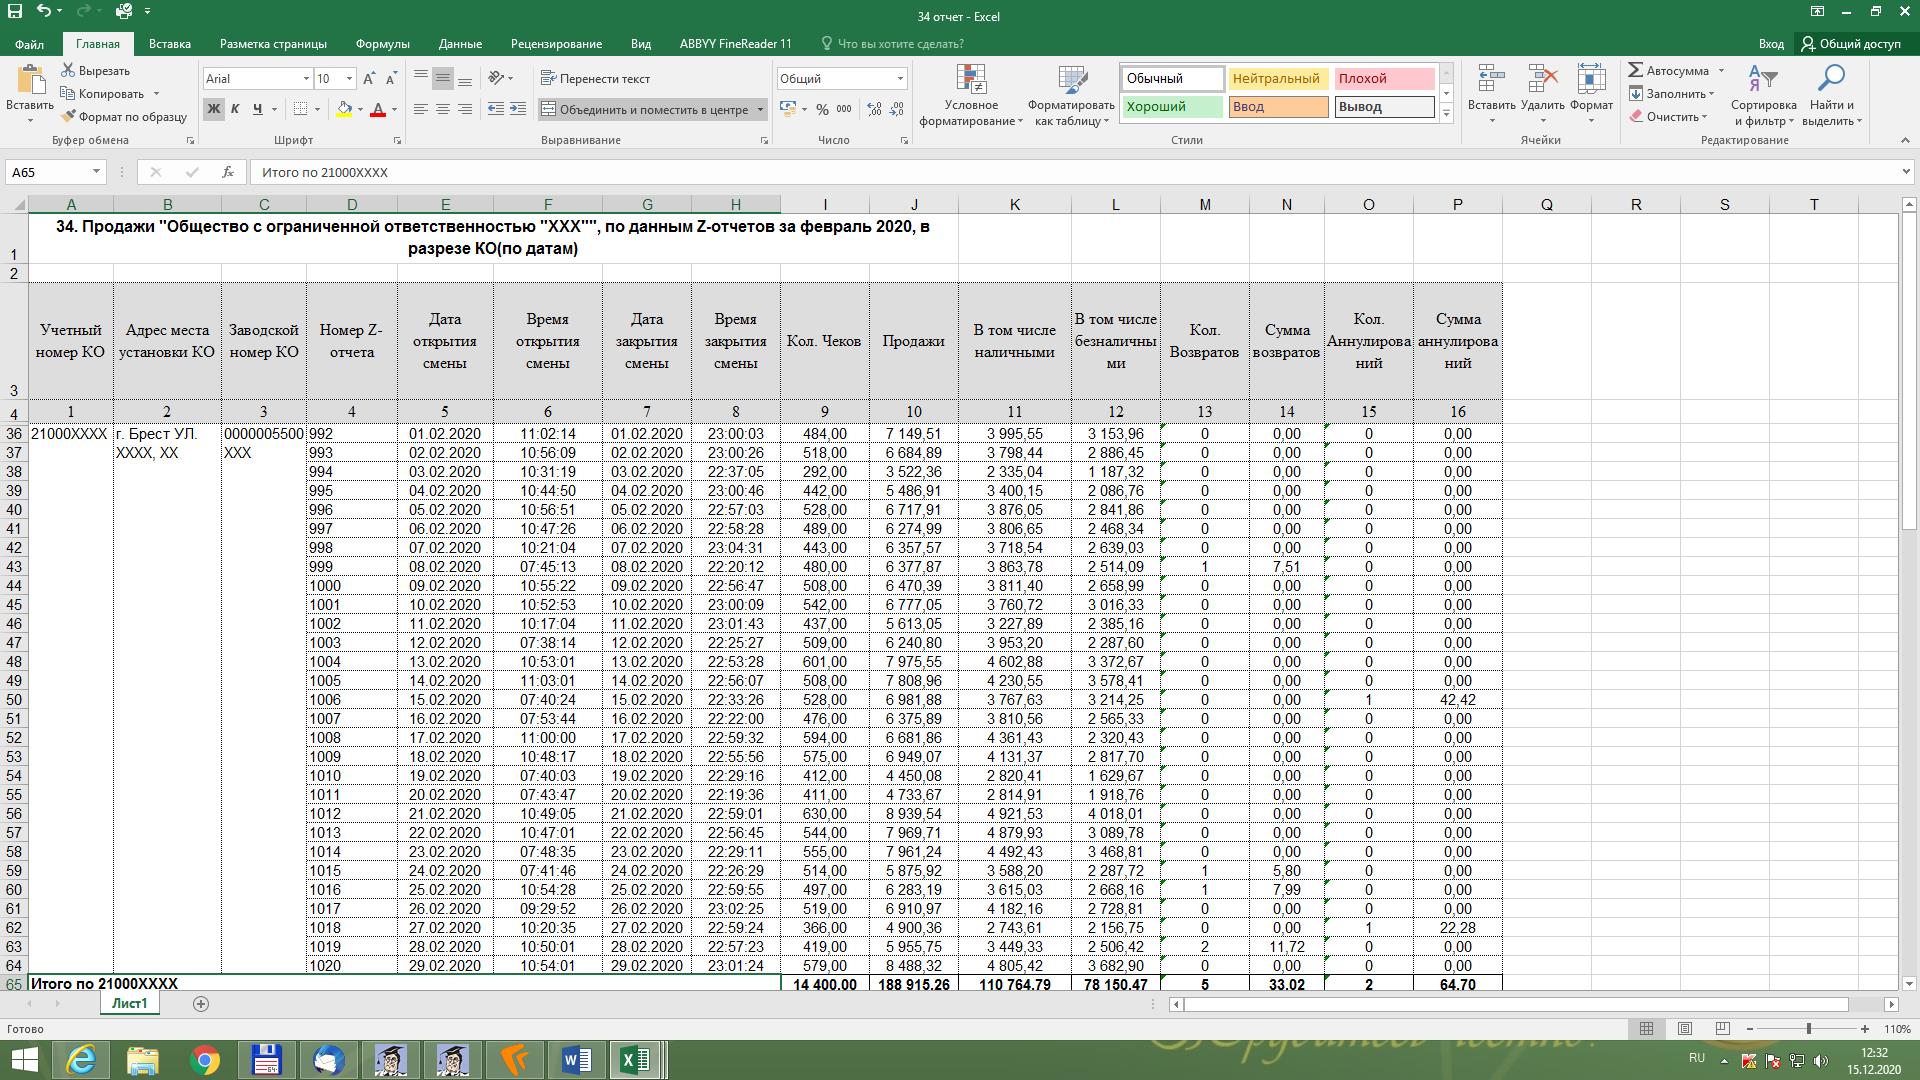Toggle Underline formatting button
The image size is (1920, 1080).
point(258,109)
